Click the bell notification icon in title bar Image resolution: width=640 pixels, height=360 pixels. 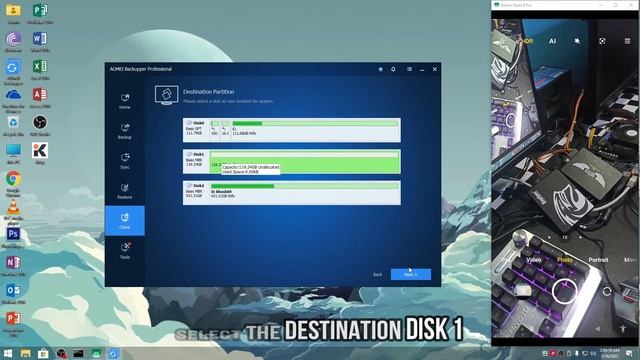click(393, 69)
